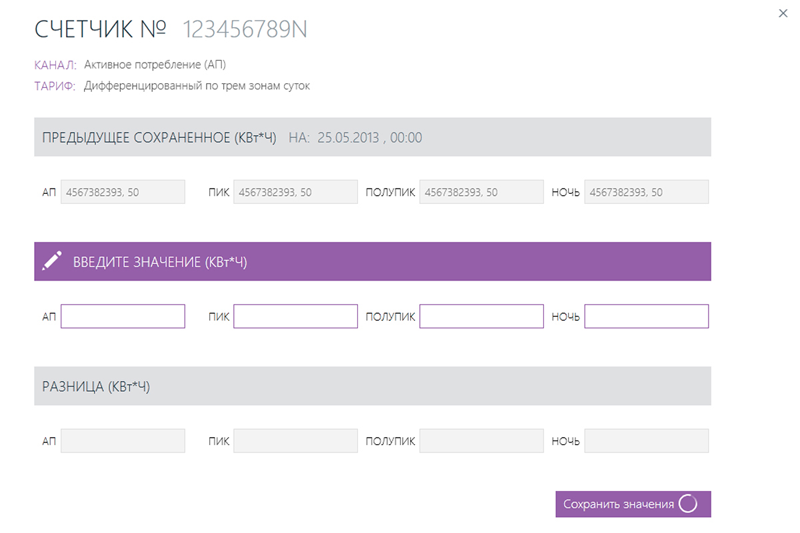Click the "Разница (кВт*ч)" section header
Viewport: 800px width, 533px height.
96,386
